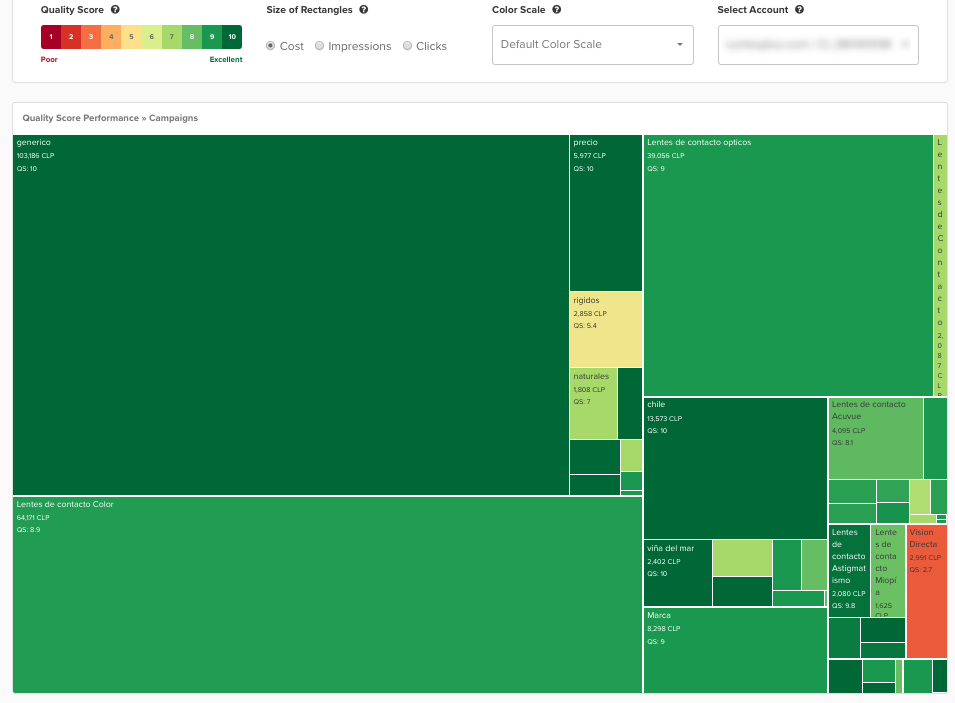Click the Quality Score Performance breadcrumb
The image size is (955, 703).
(x=80, y=118)
